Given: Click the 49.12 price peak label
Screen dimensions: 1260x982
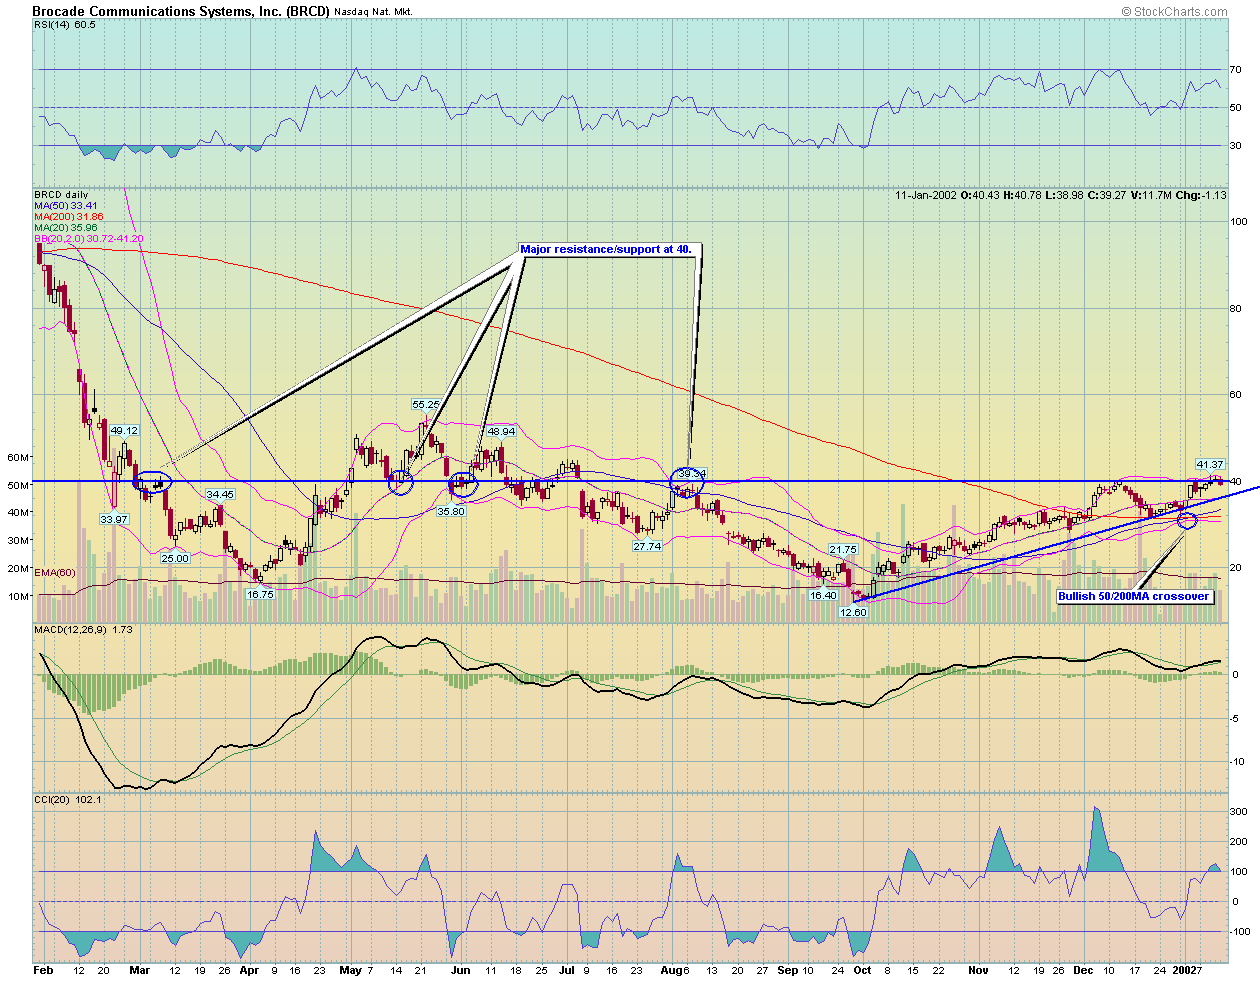Looking at the screenshot, I should 124,431.
